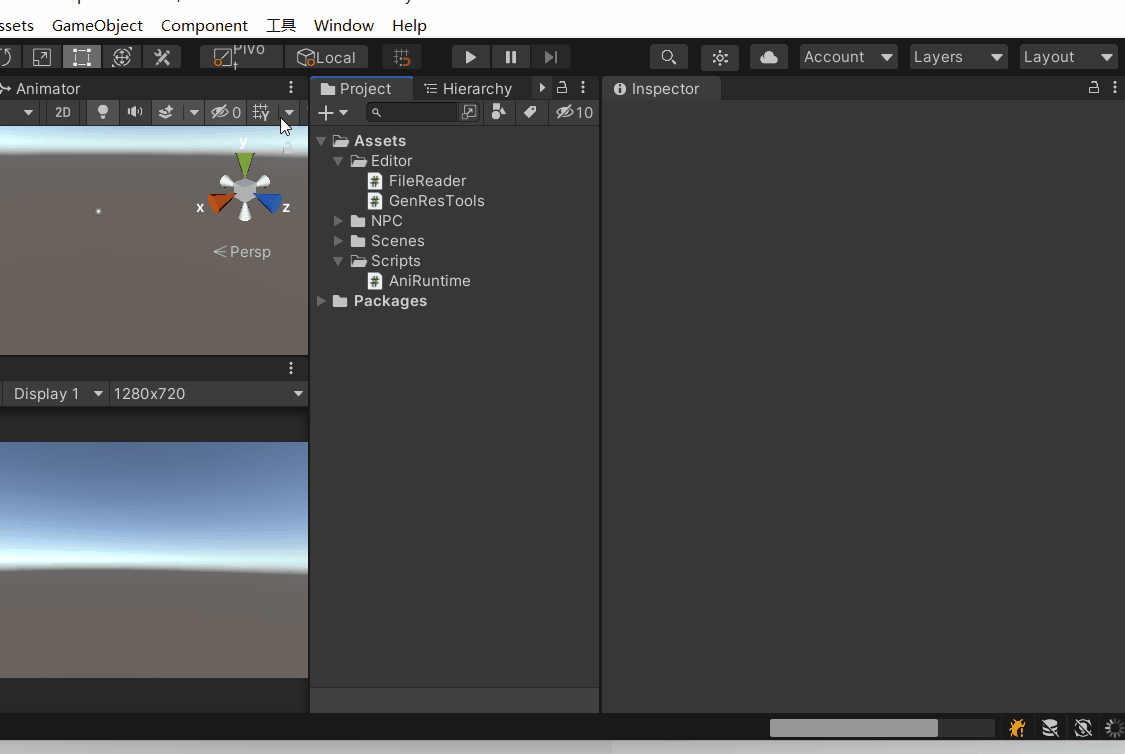Lock the Project panel
The image size is (1125, 754).
(x=562, y=88)
